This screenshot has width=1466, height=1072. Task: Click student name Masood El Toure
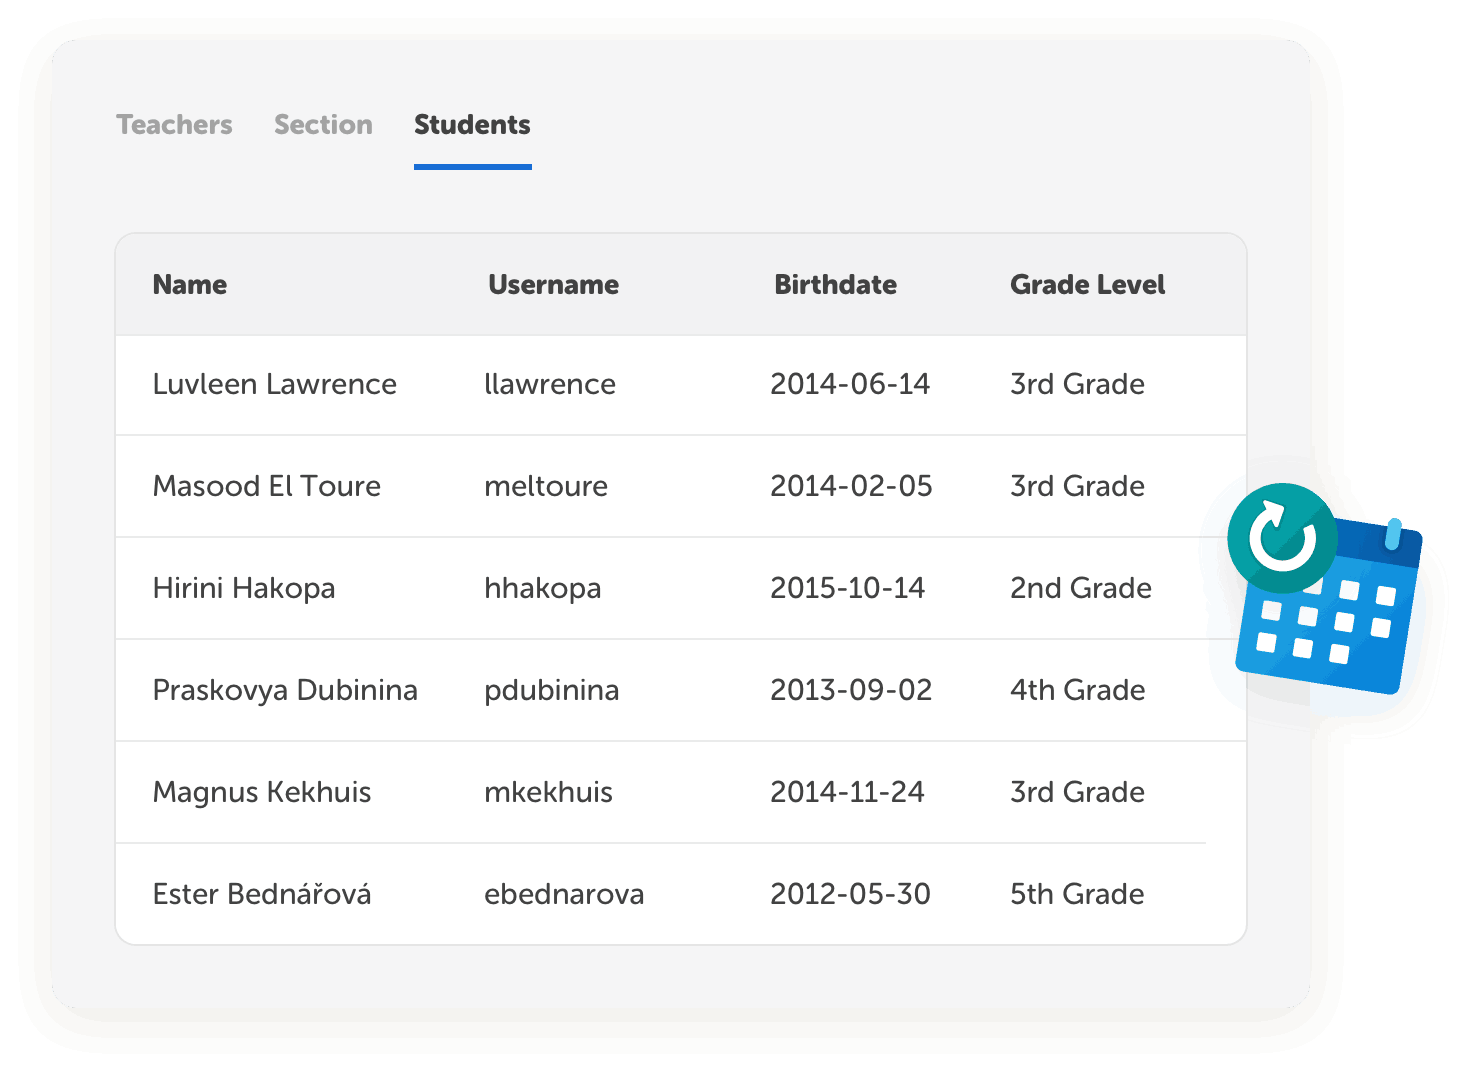267,487
